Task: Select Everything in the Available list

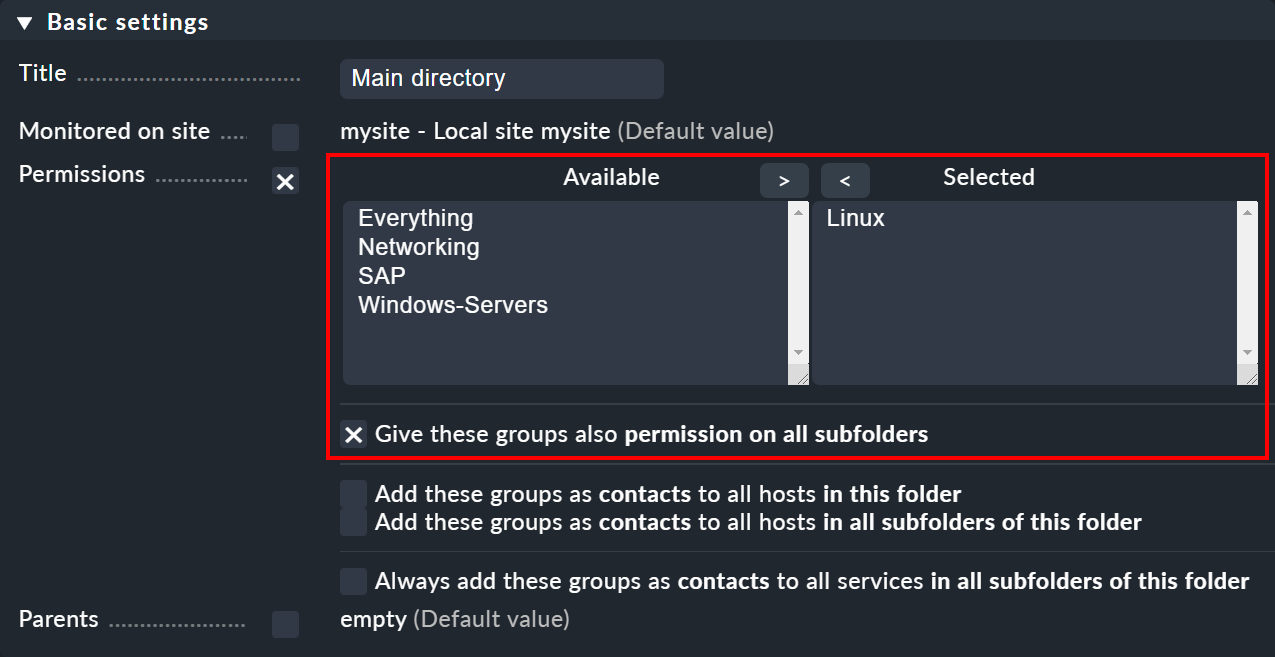Action: [x=416, y=218]
